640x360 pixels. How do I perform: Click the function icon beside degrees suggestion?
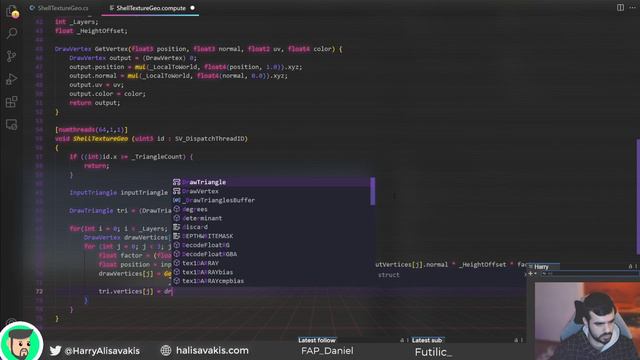176,209
